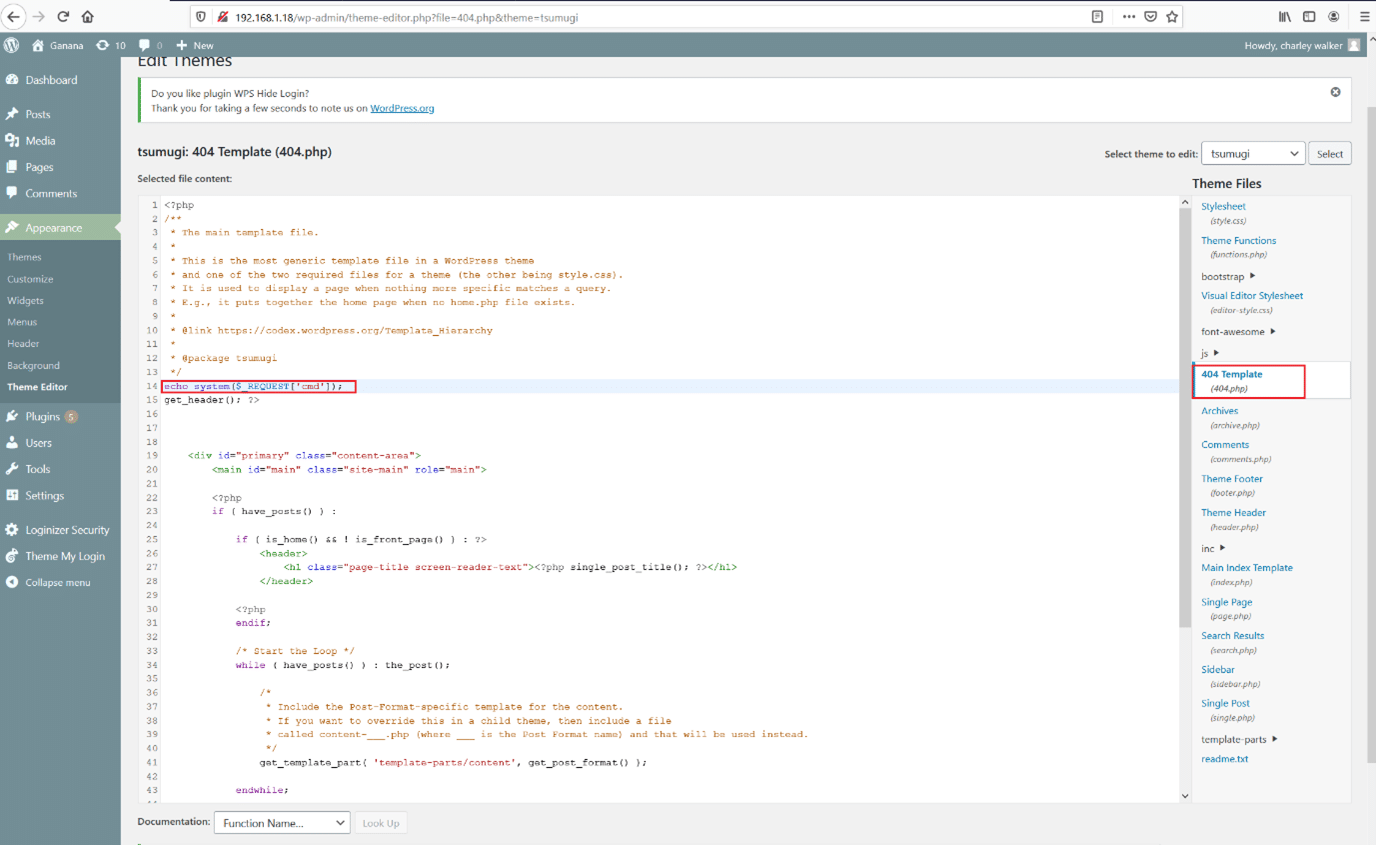This screenshot has height=845, width=1376.
Task: Open the Firefox hamburger menu
Action: (x=1364, y=17)
